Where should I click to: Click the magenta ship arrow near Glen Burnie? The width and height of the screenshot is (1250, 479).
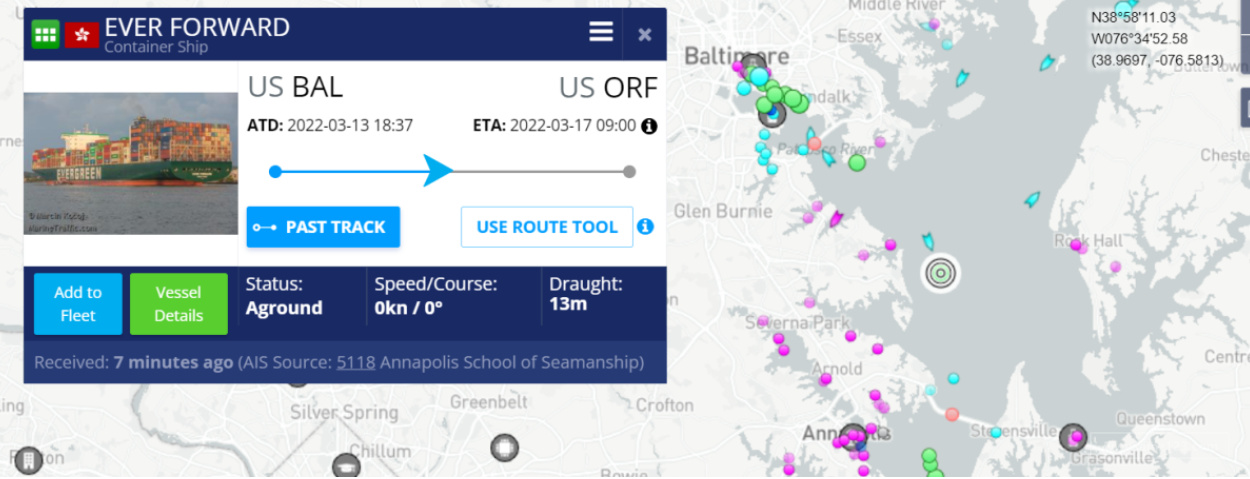(836, 218)
